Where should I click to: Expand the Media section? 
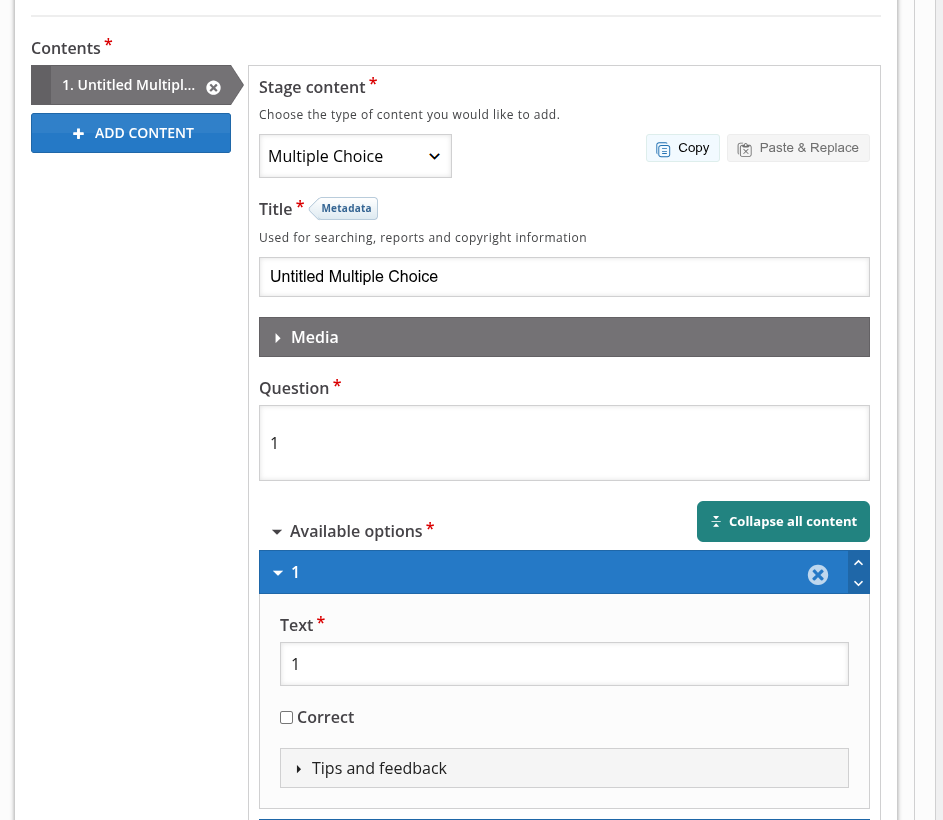pos(564,337)
